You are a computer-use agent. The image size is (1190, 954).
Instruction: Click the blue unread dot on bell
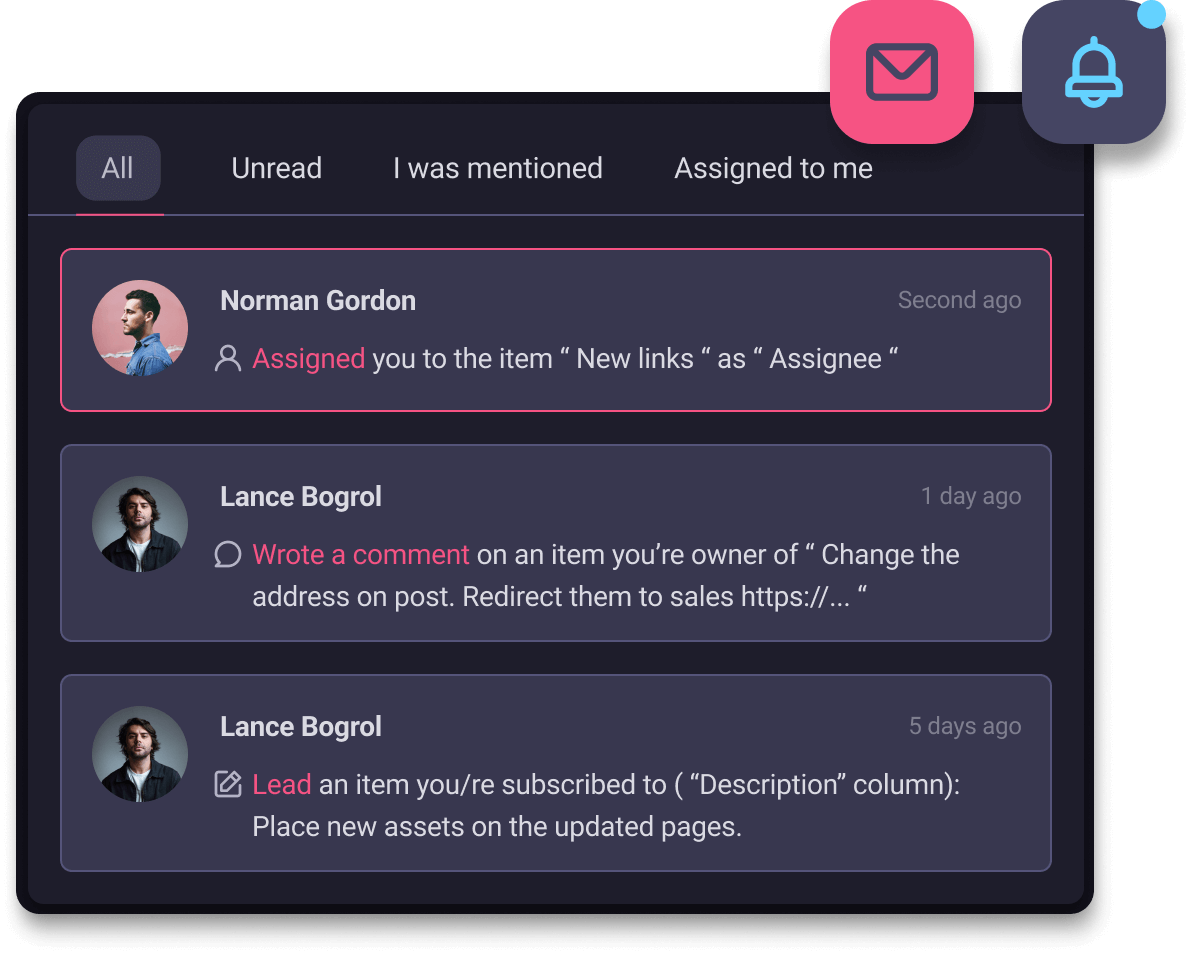[x=1151, y=14]
